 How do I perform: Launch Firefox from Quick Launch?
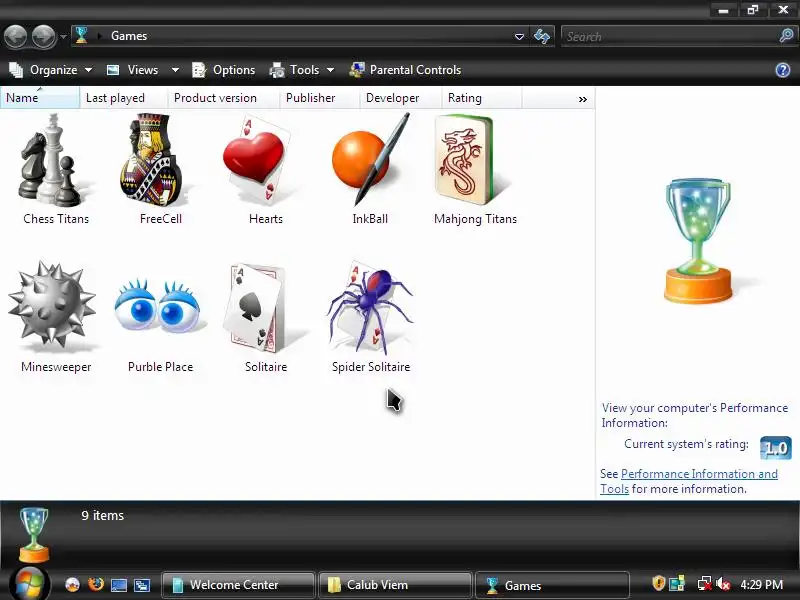(95, 584)
